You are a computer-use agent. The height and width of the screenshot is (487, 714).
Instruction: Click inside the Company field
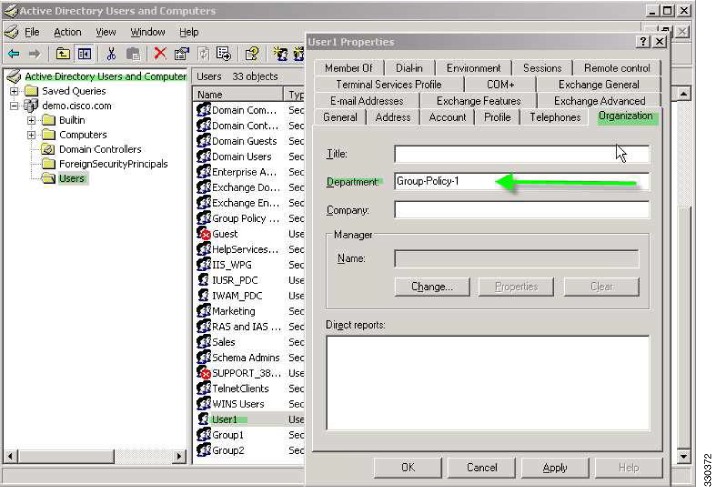pyautogui.click(x=521, y=210)
